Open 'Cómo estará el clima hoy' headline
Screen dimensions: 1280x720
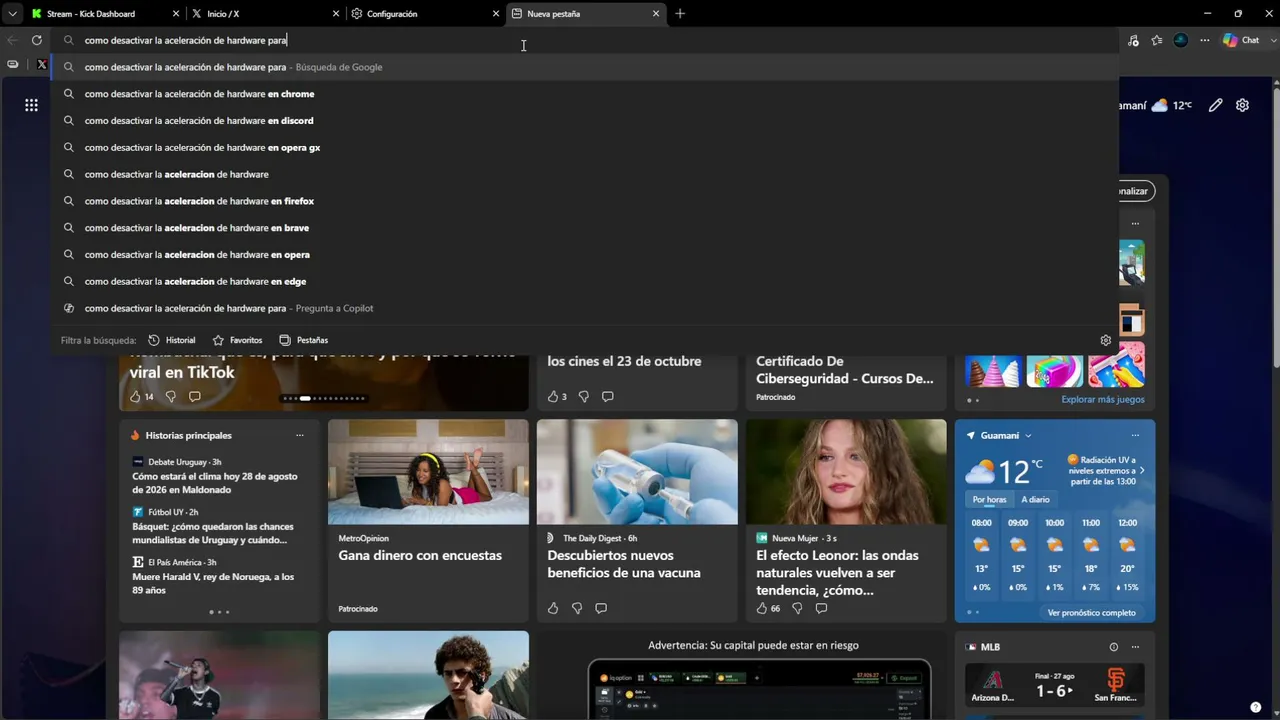pos(215,483)
